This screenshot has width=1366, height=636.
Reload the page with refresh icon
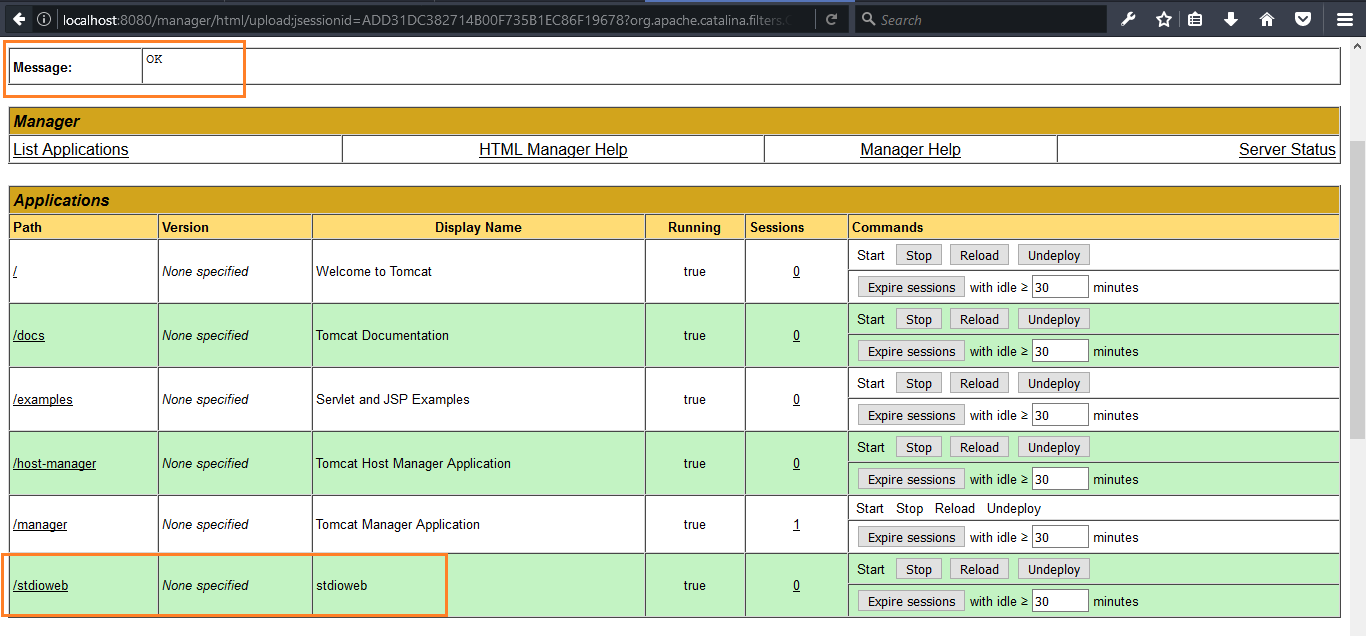pyautogui.click(x=831, y=19)
